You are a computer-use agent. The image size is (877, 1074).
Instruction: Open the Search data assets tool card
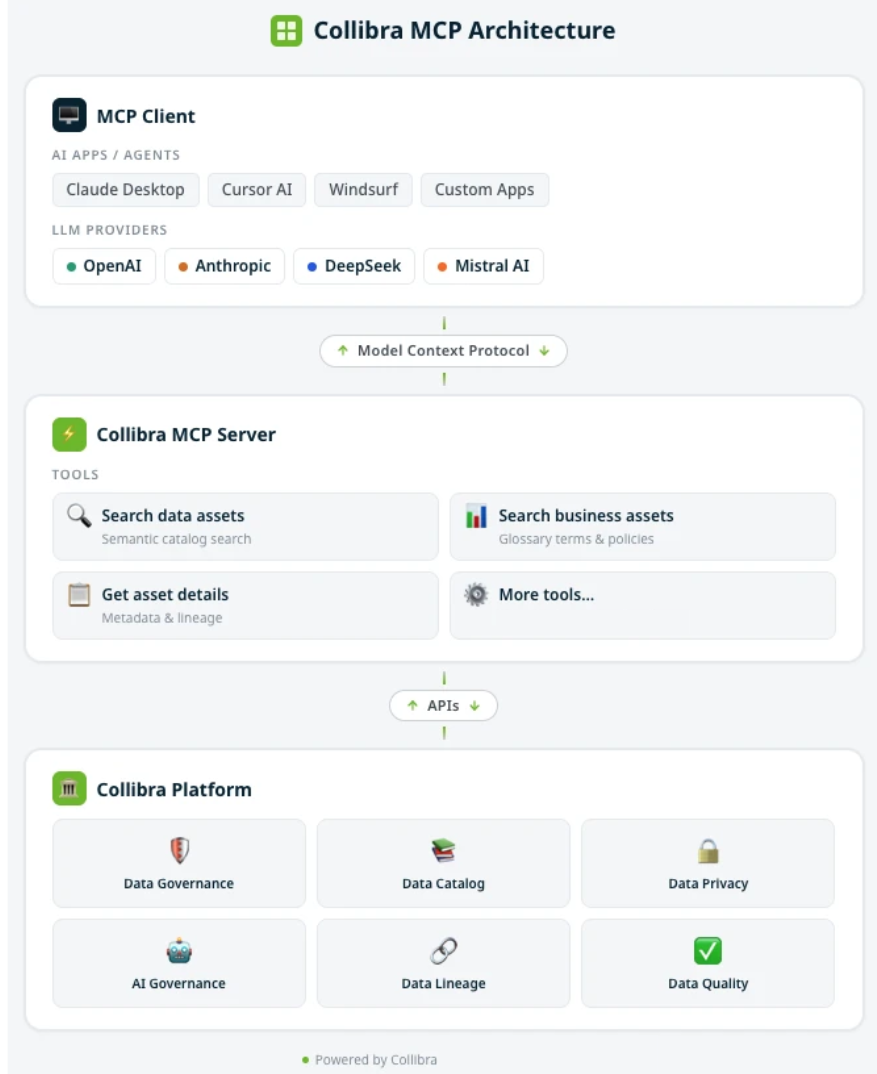pos(245,527)
